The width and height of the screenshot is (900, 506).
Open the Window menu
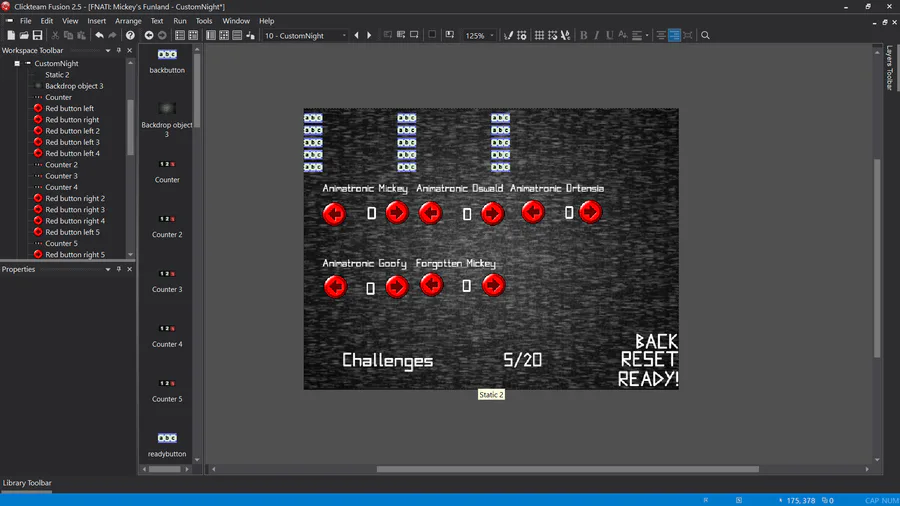pos(236,21)
